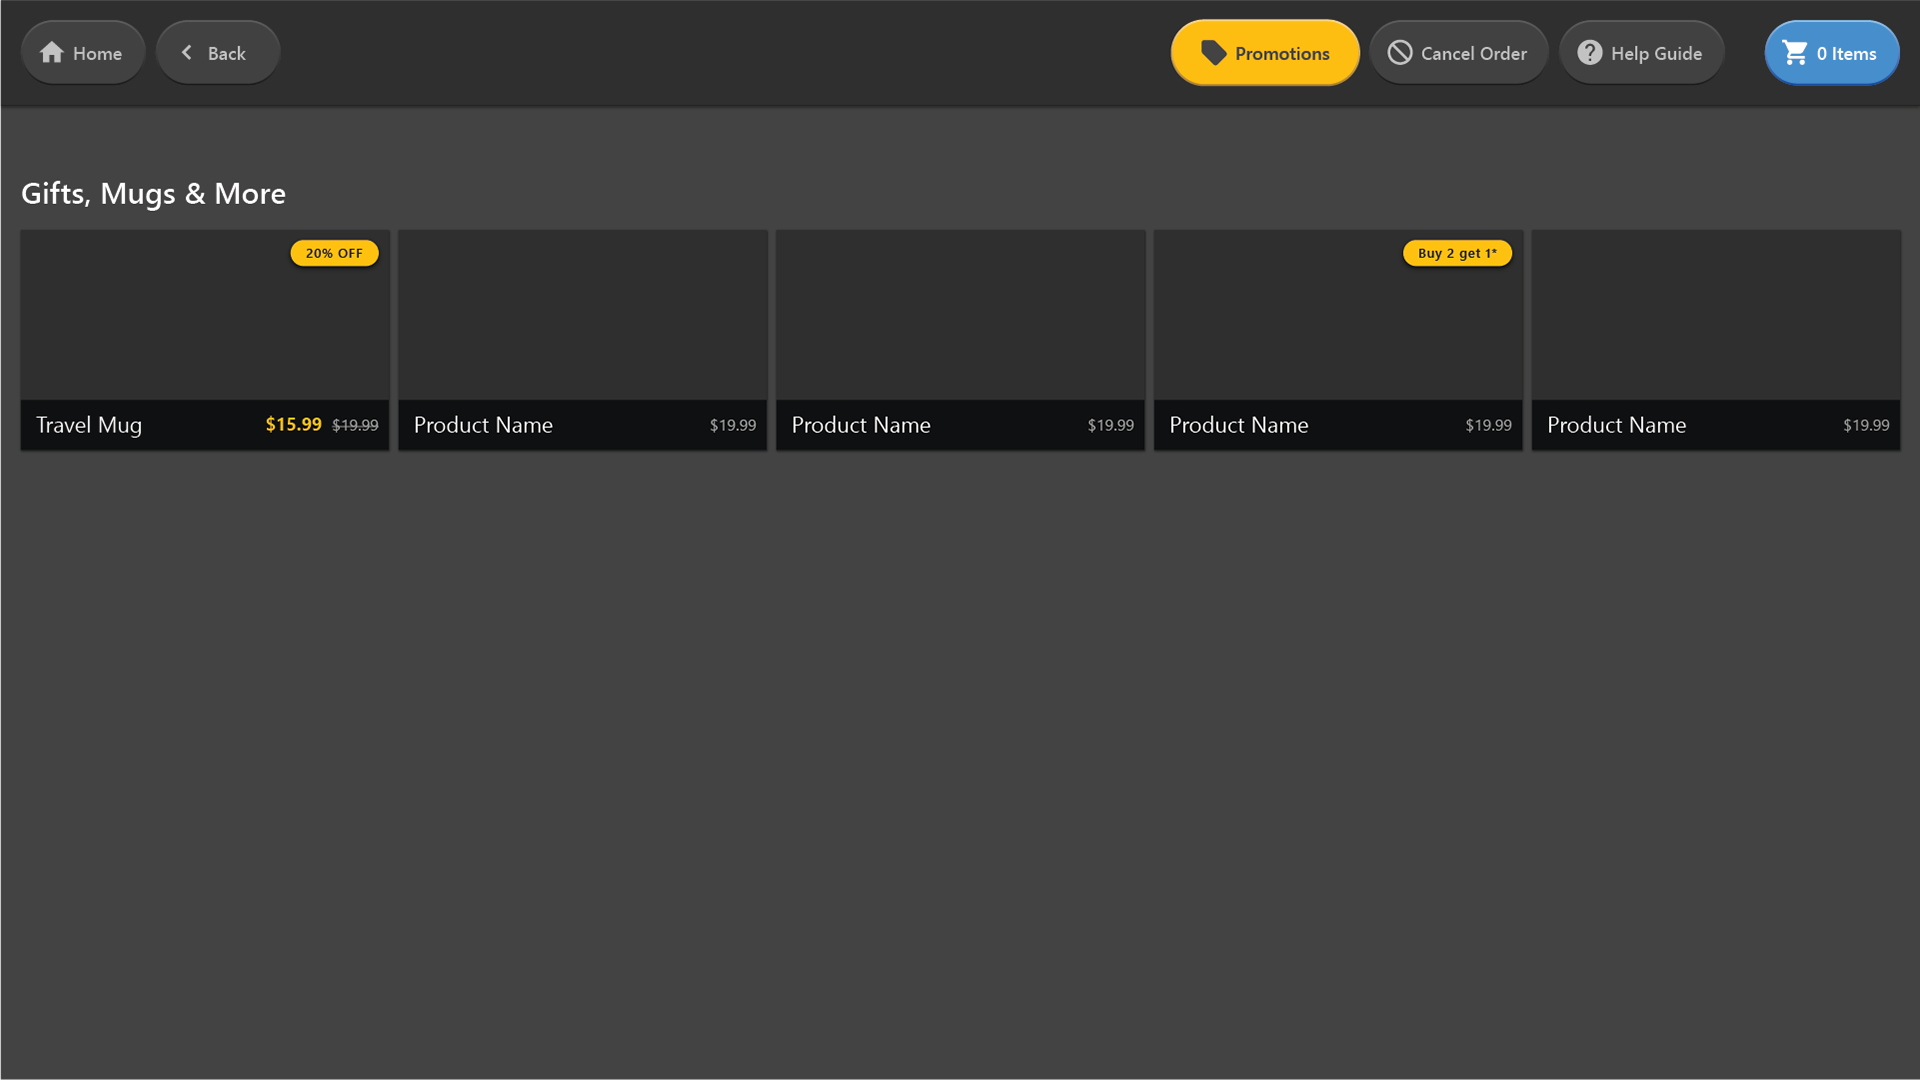1920x1080 pixels.
Task: Click the Gifts, Mugs & More heading
Action: [153, 194]
